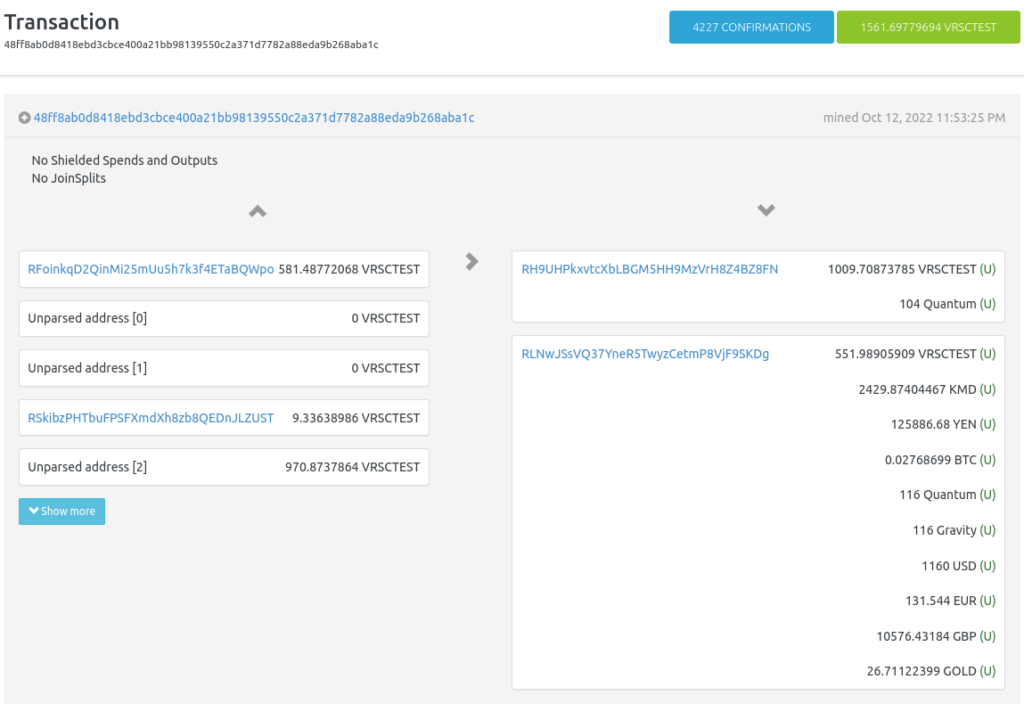Click the plus icon beside transaction hash

(x=24, y=118)
